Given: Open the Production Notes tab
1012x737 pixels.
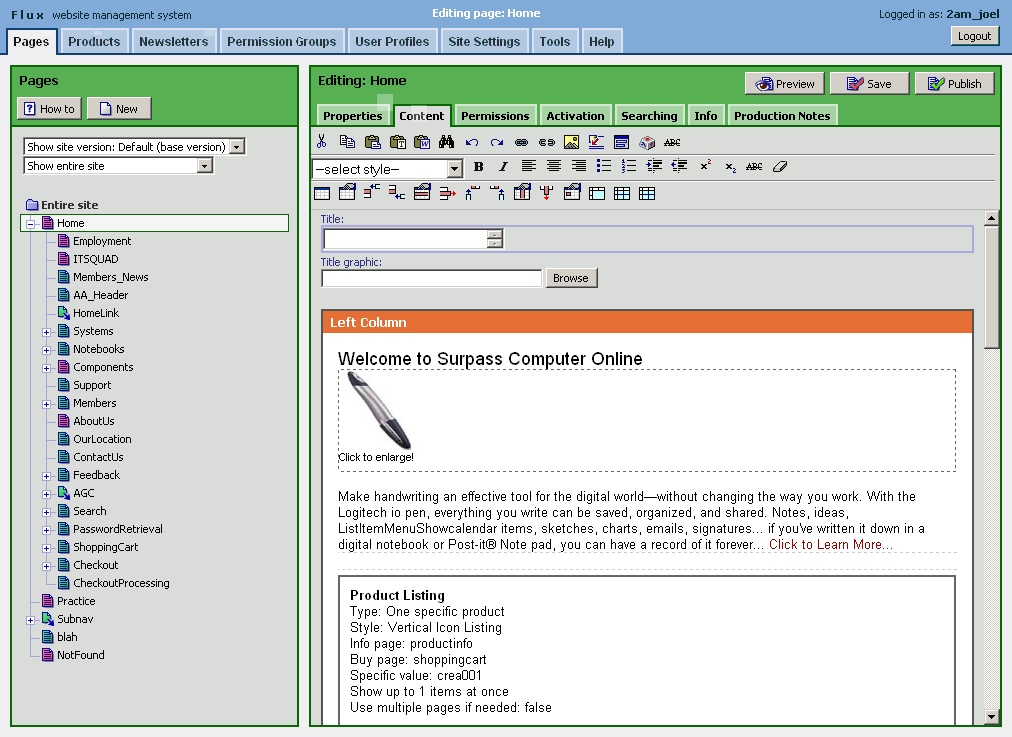Looking at the screenshot, I should tap(782, 116).
